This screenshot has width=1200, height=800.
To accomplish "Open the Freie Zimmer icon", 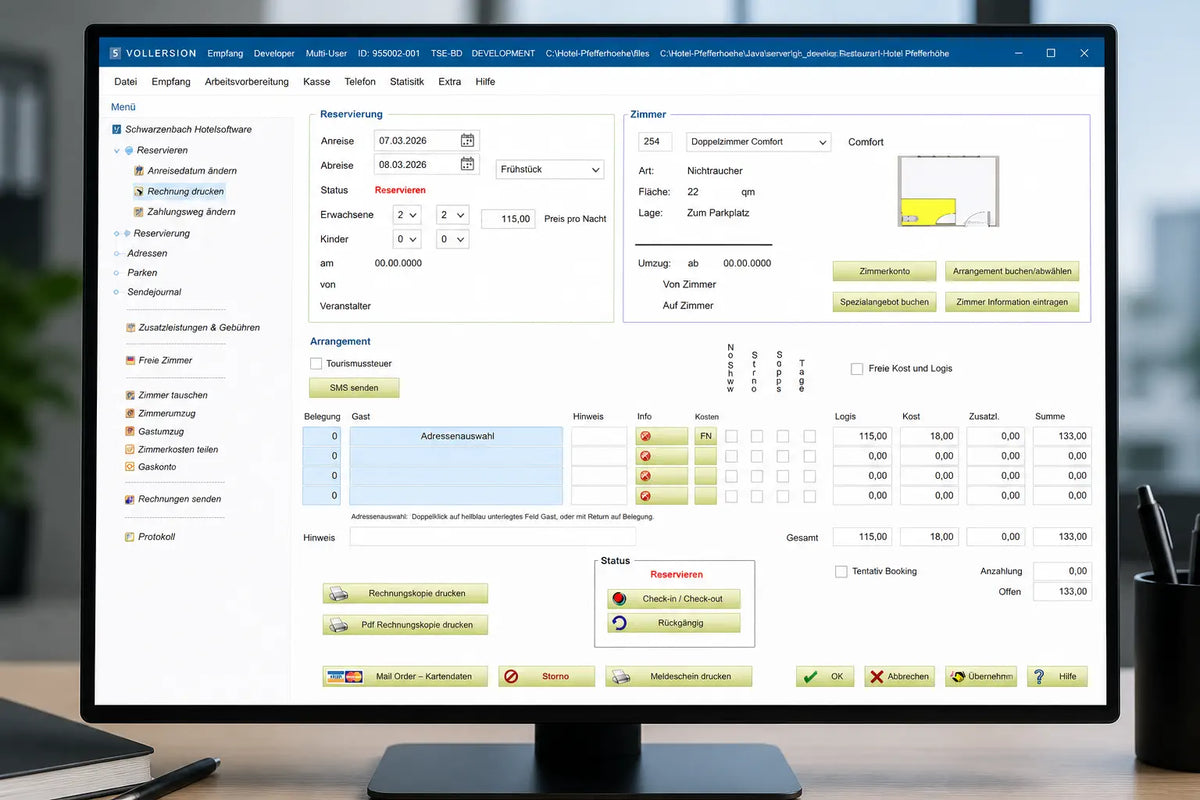I will pyautogui.click(x=130, y=360).
